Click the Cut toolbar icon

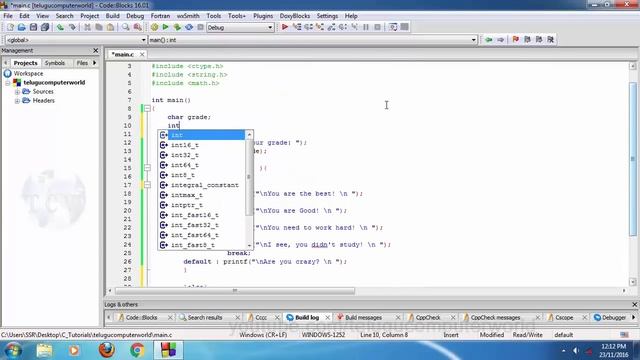[87, 27]
